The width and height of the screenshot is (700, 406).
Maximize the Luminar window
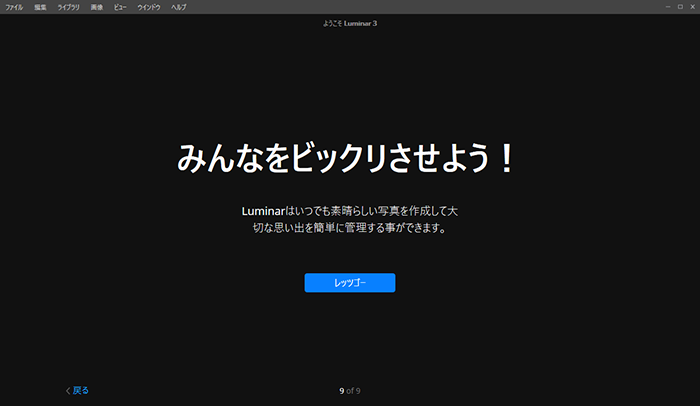pos(680,7)
